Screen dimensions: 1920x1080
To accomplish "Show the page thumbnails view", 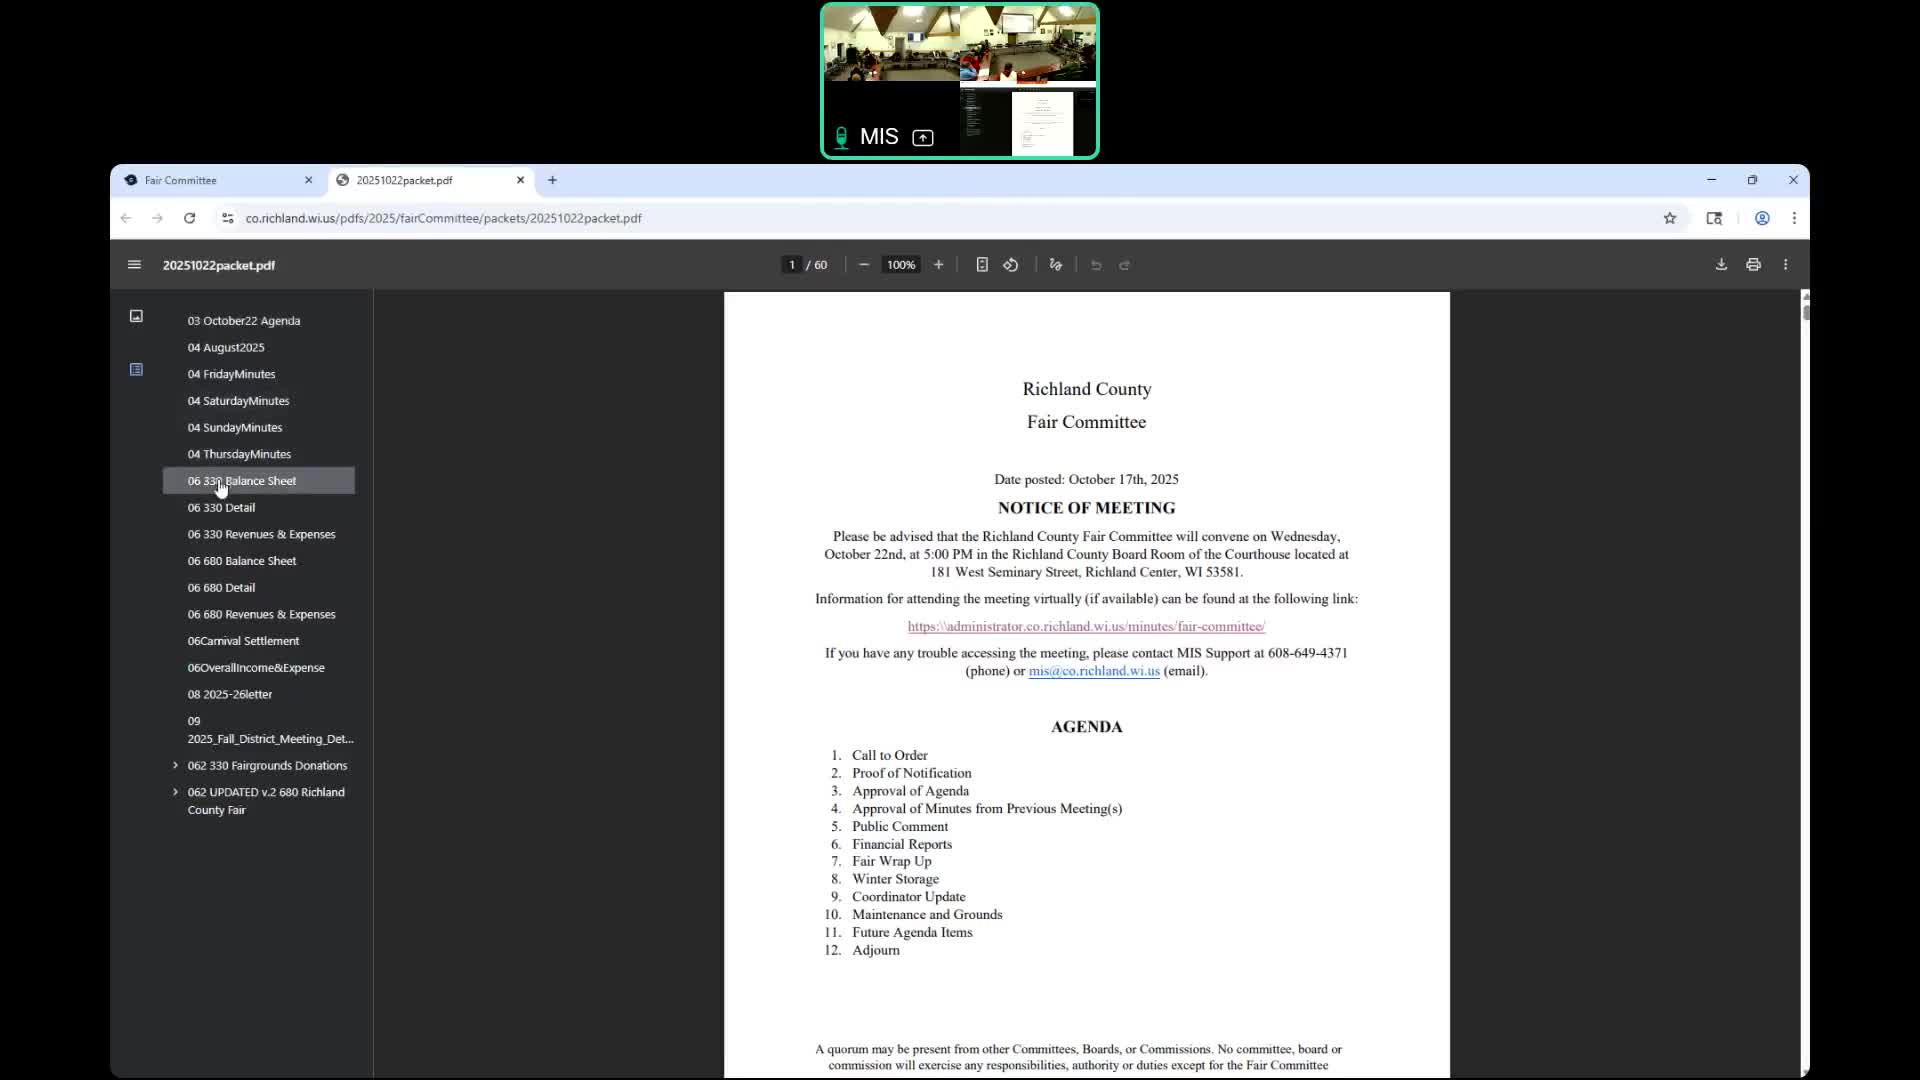I will [136, 316].
